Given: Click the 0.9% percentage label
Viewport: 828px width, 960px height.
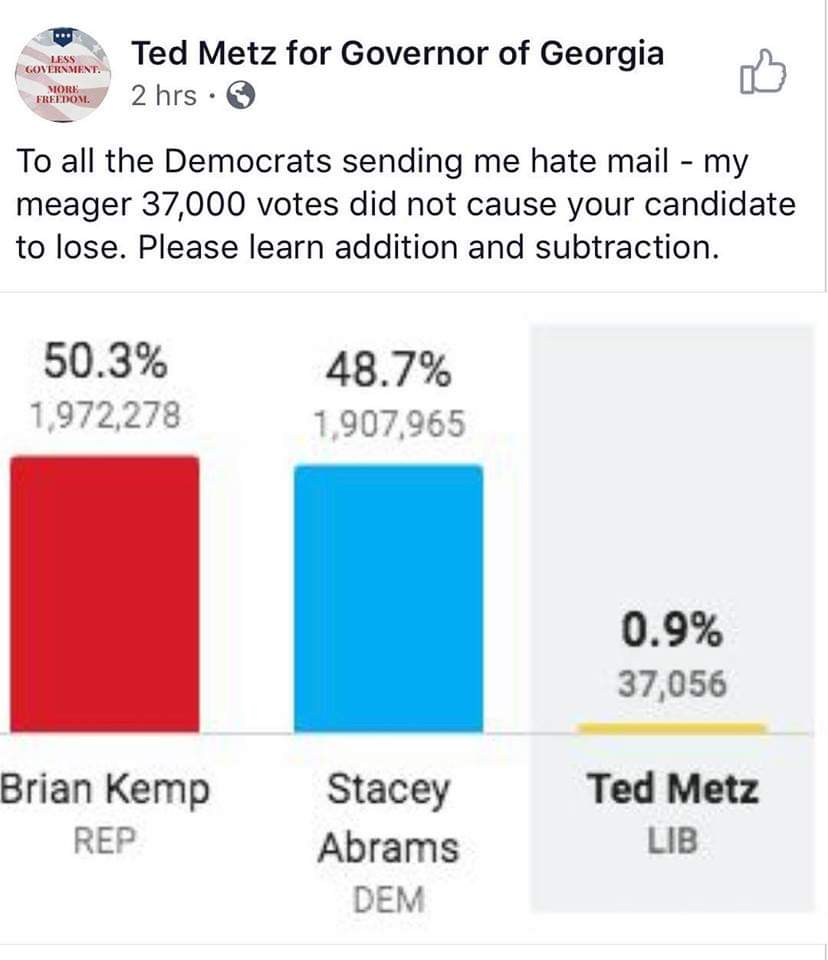Looking at the screenshot, I should tap(672, 630).
